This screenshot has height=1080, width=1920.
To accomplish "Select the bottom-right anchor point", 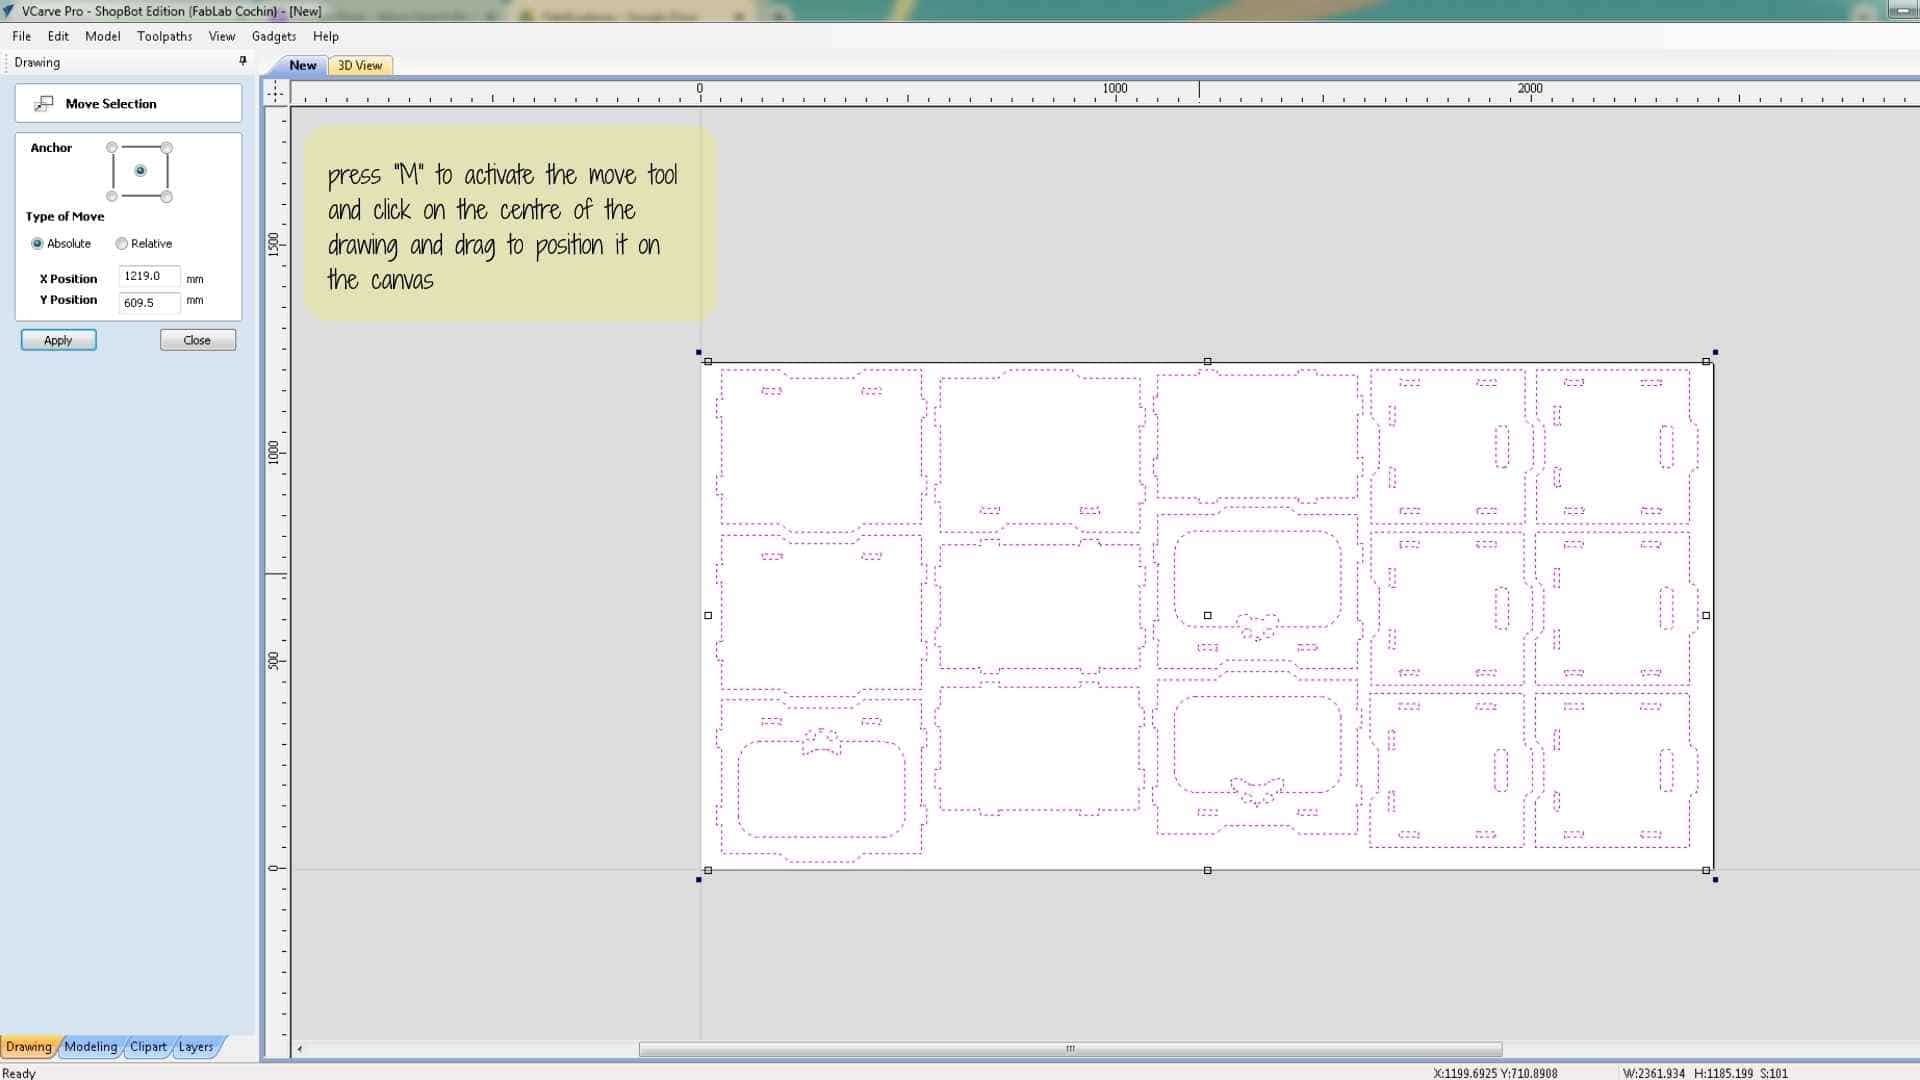I will [x=167, y=196].
